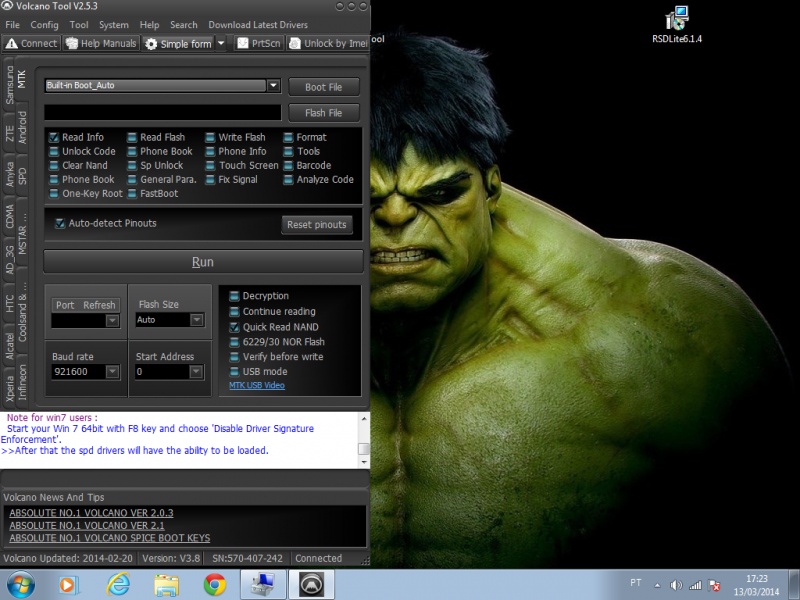Screen dimensions: 800x600
Task: Open RSDLite6.1.4 desktop icon
Action: tap(677, 24)
